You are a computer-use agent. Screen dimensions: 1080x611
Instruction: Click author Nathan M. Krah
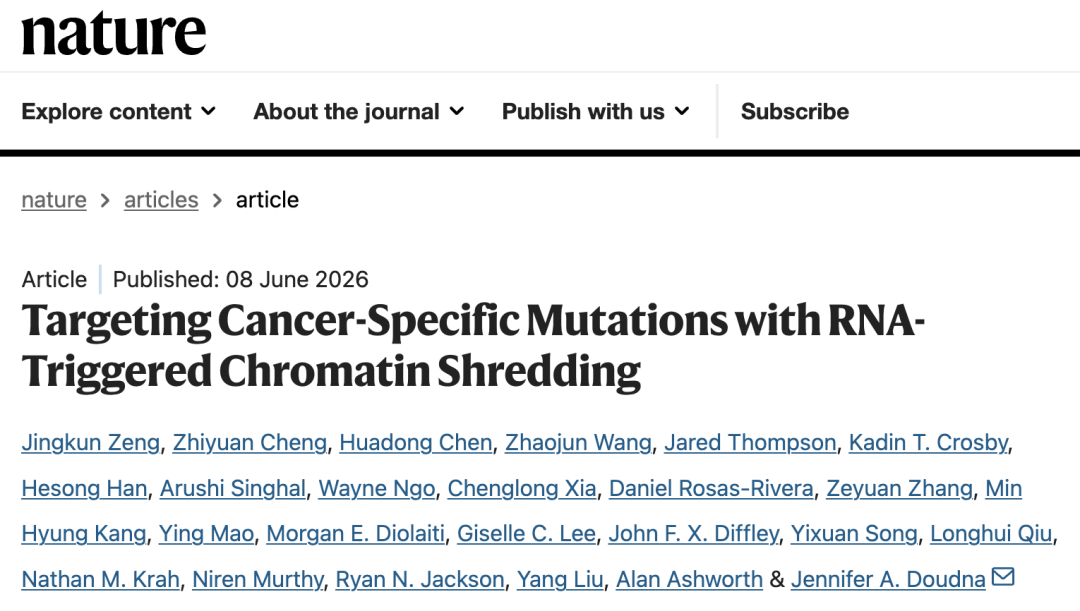pos(101,579)
